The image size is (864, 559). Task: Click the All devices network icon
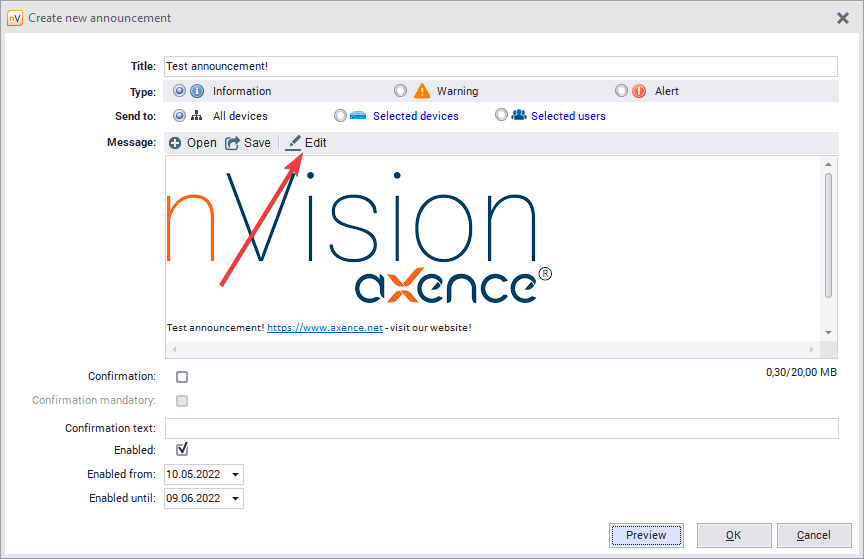197,116
